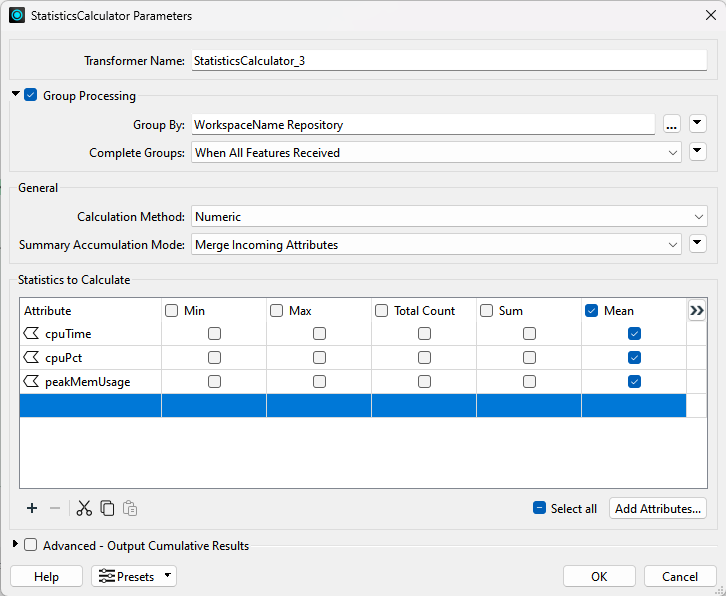The width and height of the screenshot is (726, 596).
Task: Copy selected row icon
Action: pos(107,508)
